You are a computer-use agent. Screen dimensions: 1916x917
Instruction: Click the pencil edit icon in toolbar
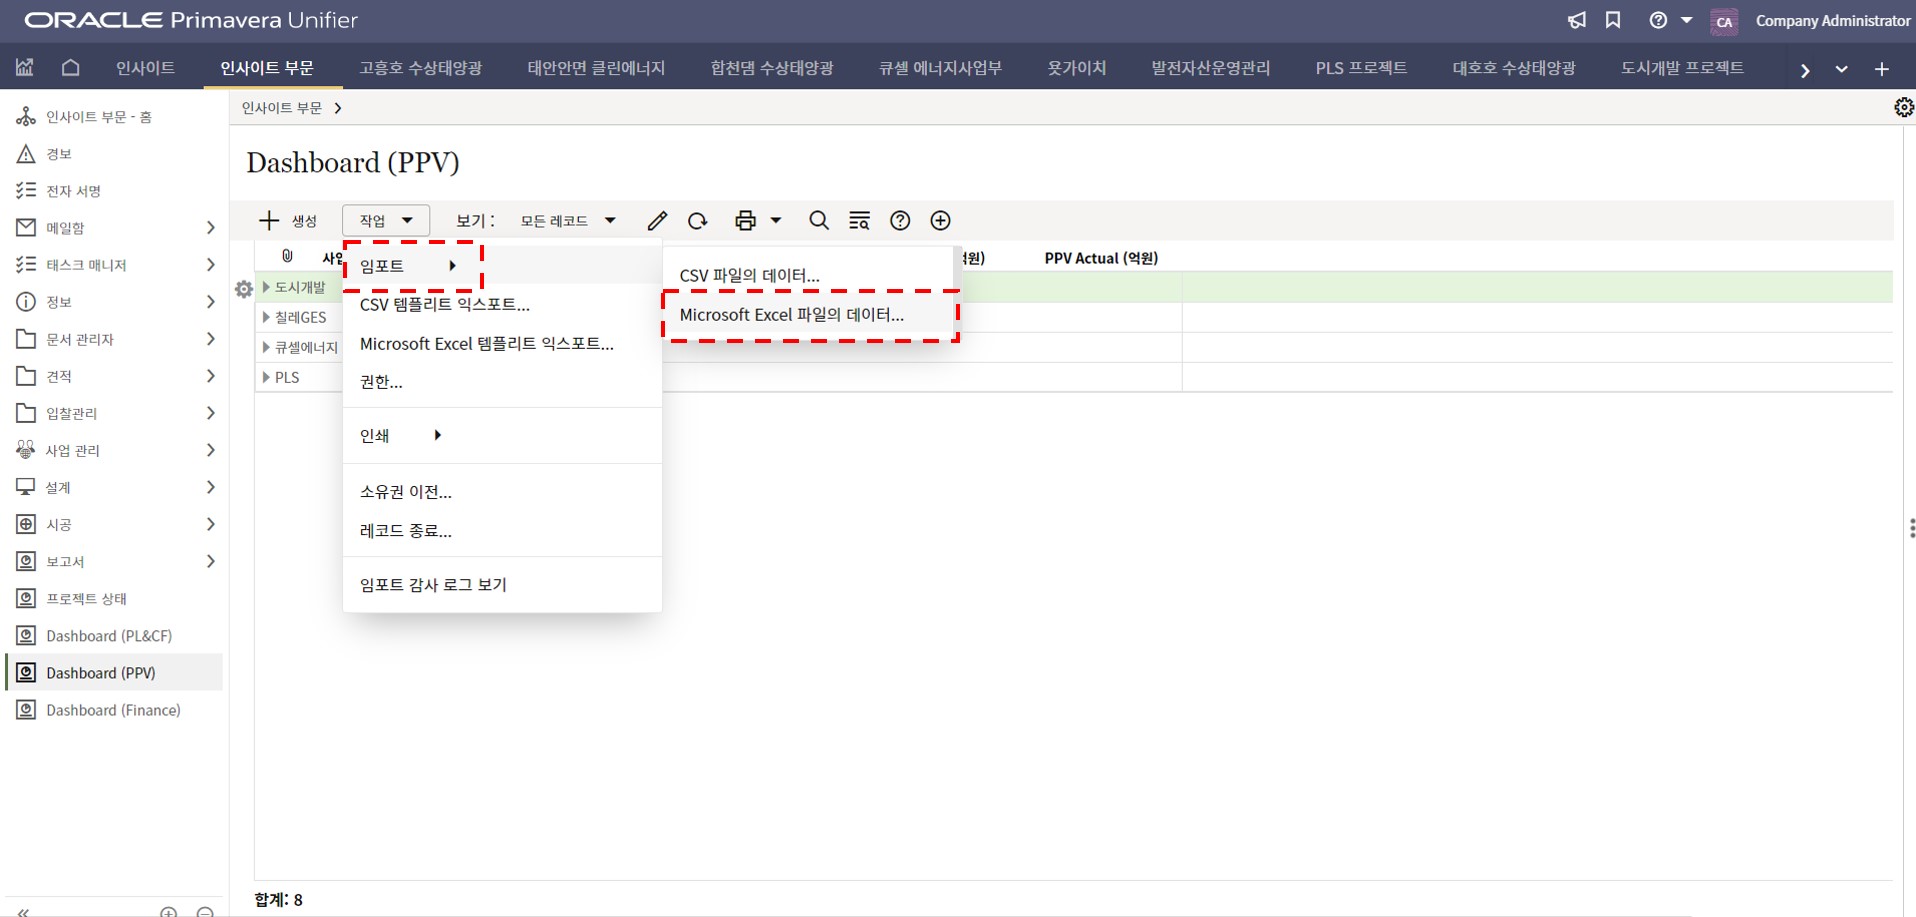coord(657,221)
